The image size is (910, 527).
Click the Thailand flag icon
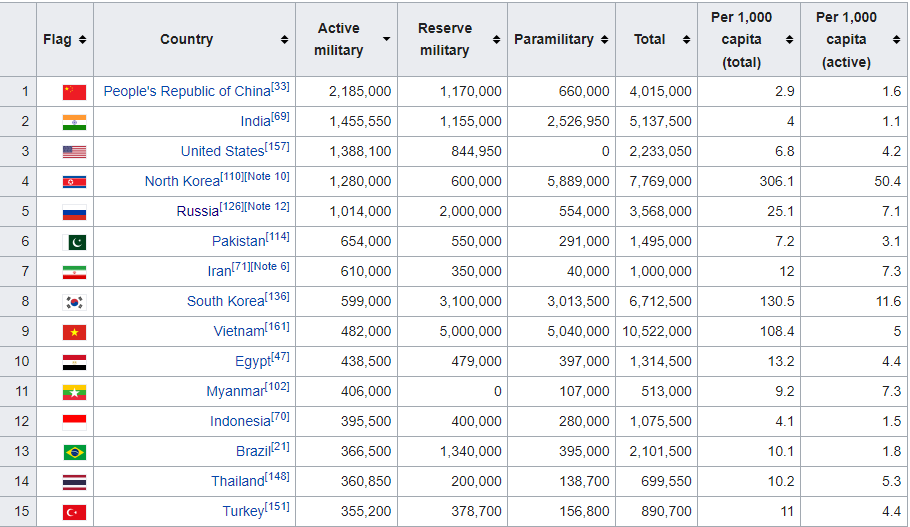point(74,482)
